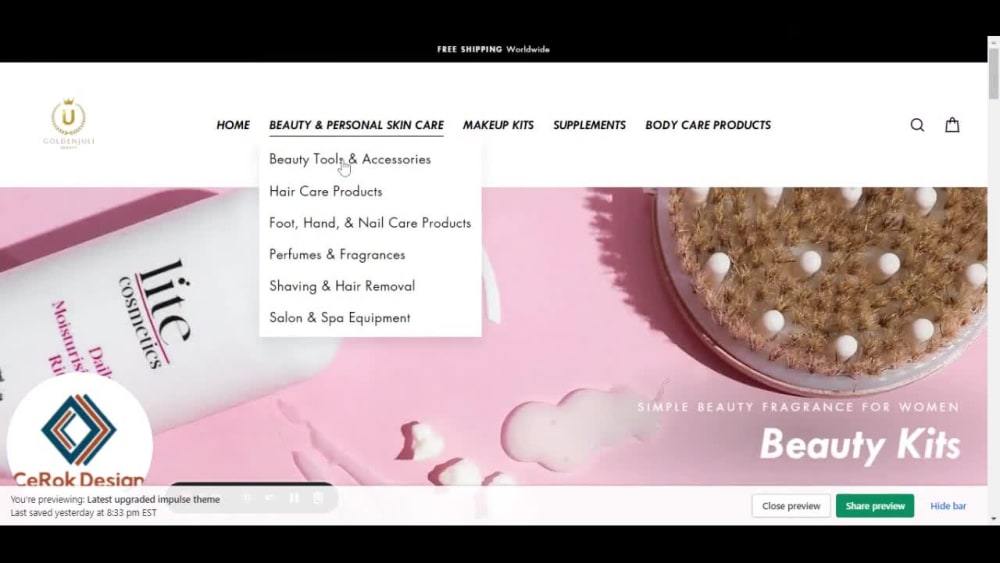The height and width of the screenshot is (563, 1000).
Task: Open the search magnifier icon
Action: click(917, 125)
